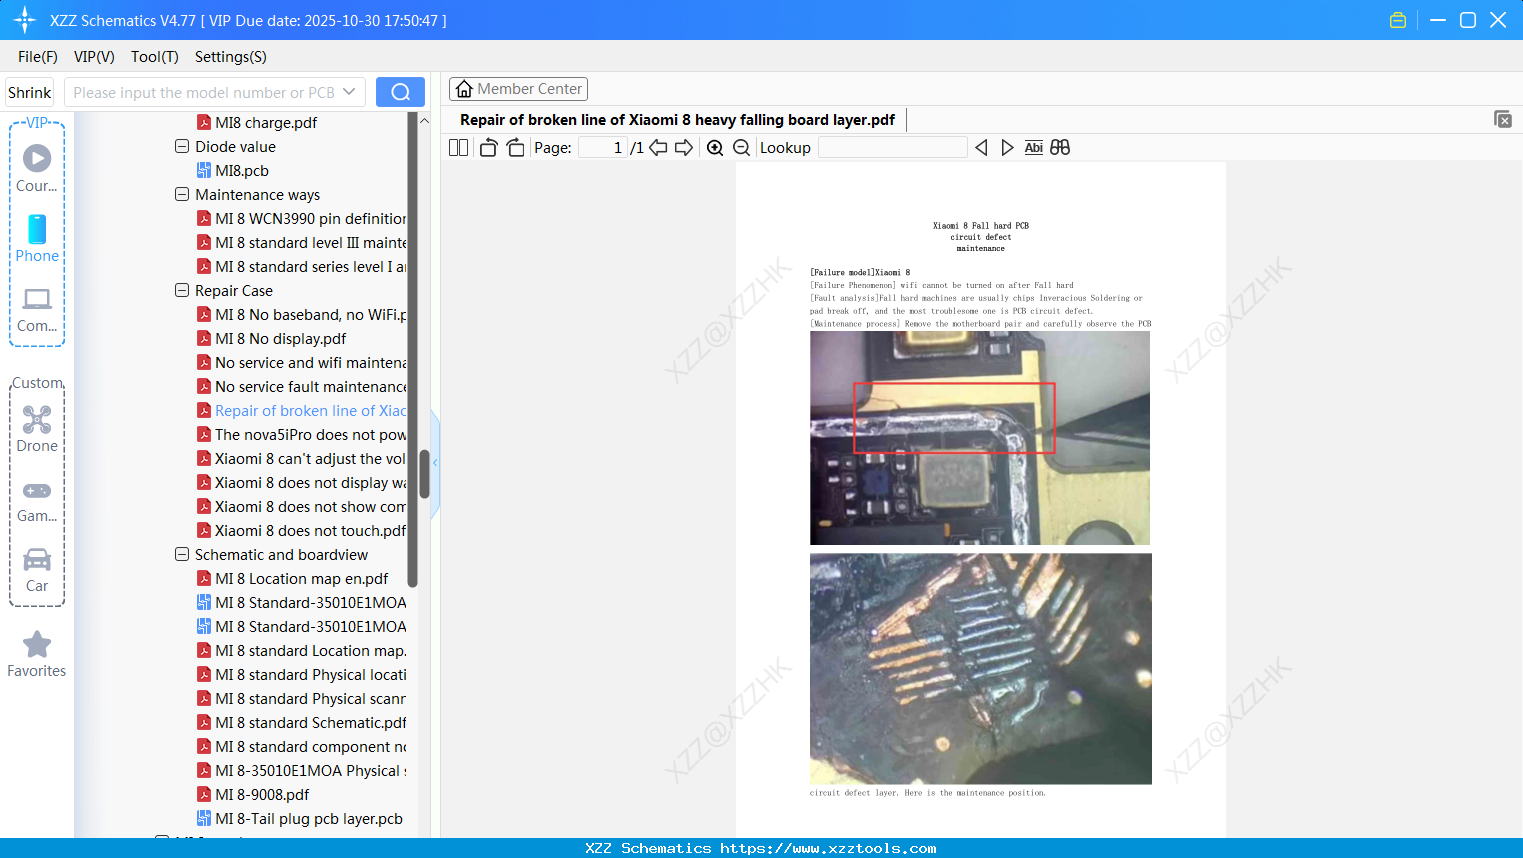Visit the xzztools.com link
This screenshot has height=858, width=1523.
tap(828, 848)
